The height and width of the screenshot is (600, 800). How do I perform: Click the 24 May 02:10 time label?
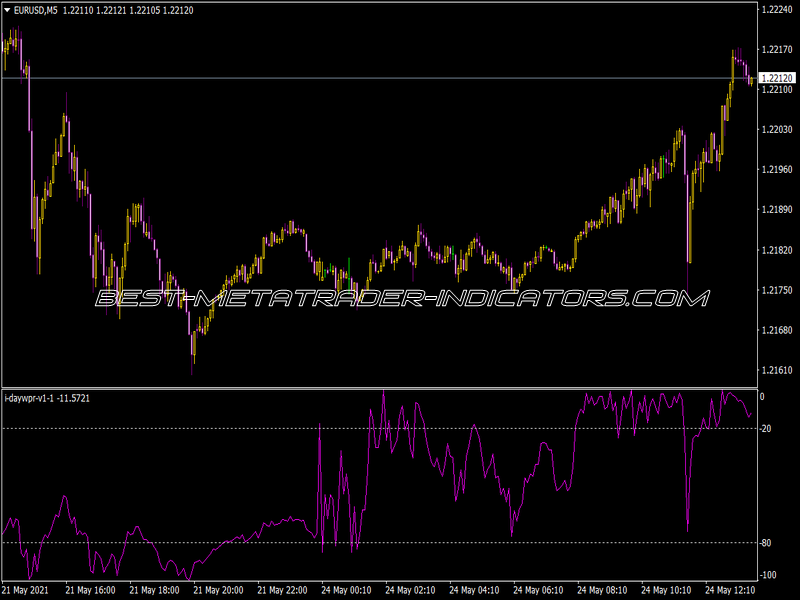tap(410, 590)
